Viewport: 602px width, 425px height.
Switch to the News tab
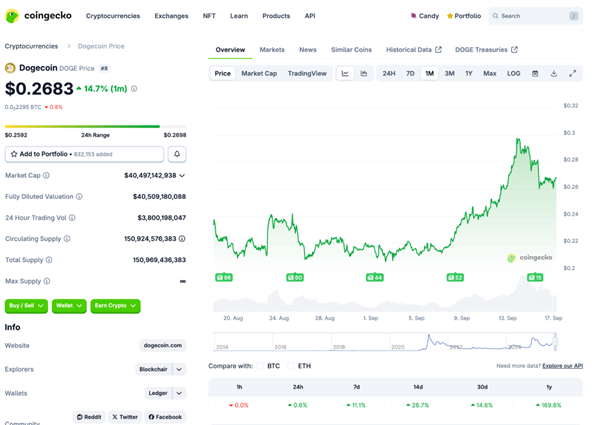(x=308, y=50)
